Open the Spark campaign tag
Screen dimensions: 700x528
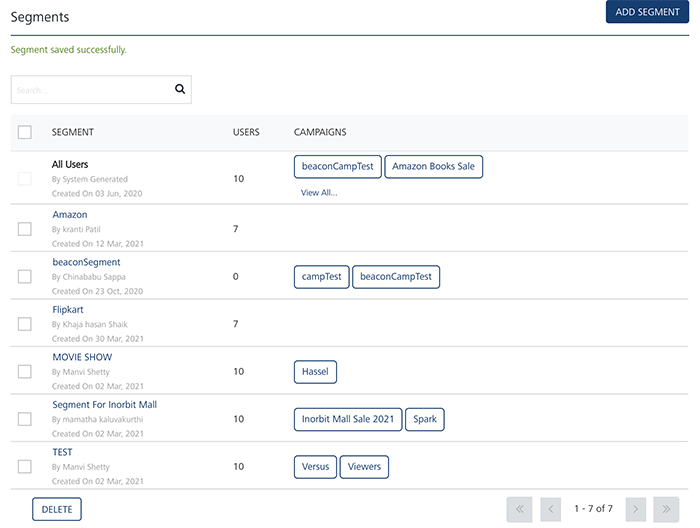(425, 419)
